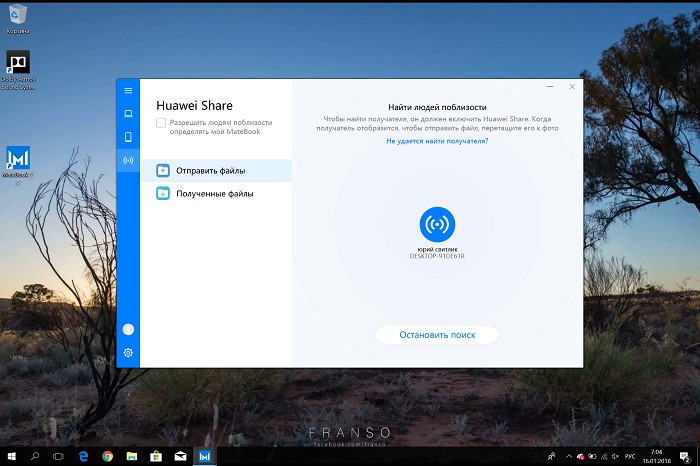The image size is (700, 466).
Task: Expand hidden system tray icons chevron
Action: [x=569, y=456]
